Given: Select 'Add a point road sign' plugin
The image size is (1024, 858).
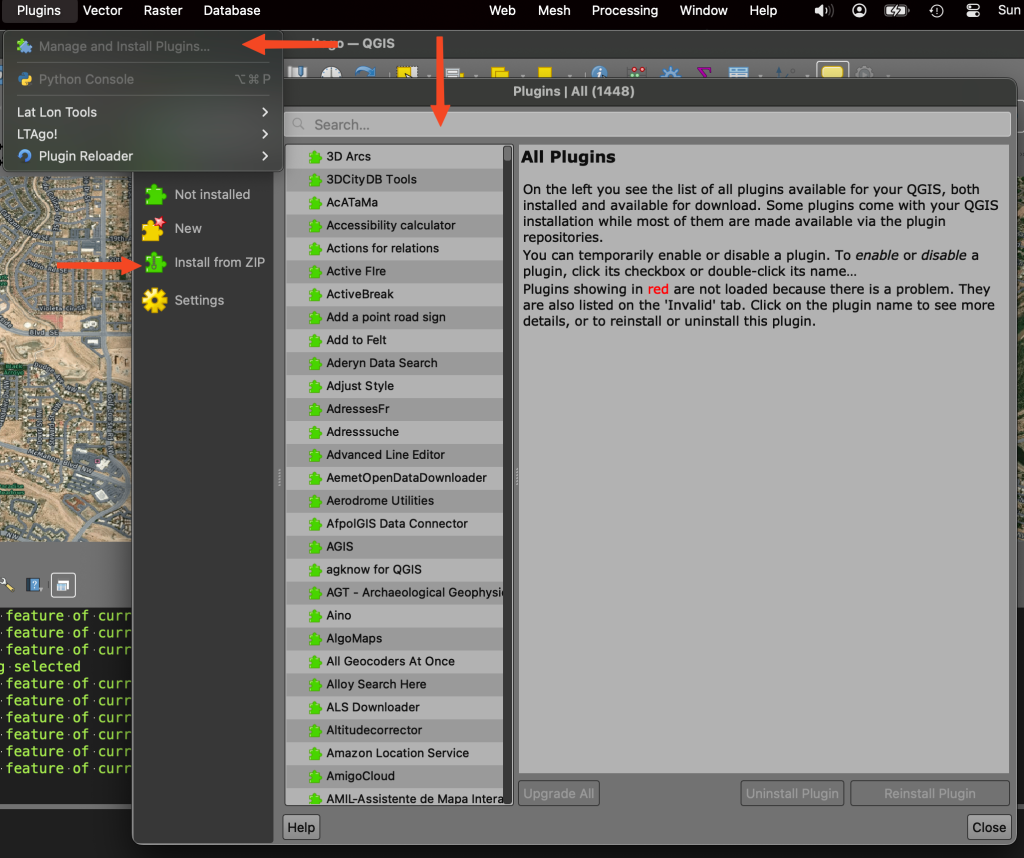Looking at the screenshot, I should [x=394, y=317].
